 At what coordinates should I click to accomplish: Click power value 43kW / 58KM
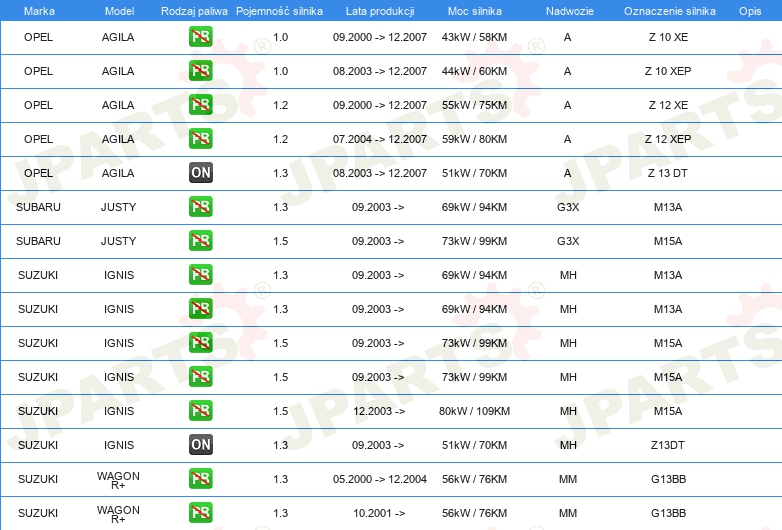[474, 37]
